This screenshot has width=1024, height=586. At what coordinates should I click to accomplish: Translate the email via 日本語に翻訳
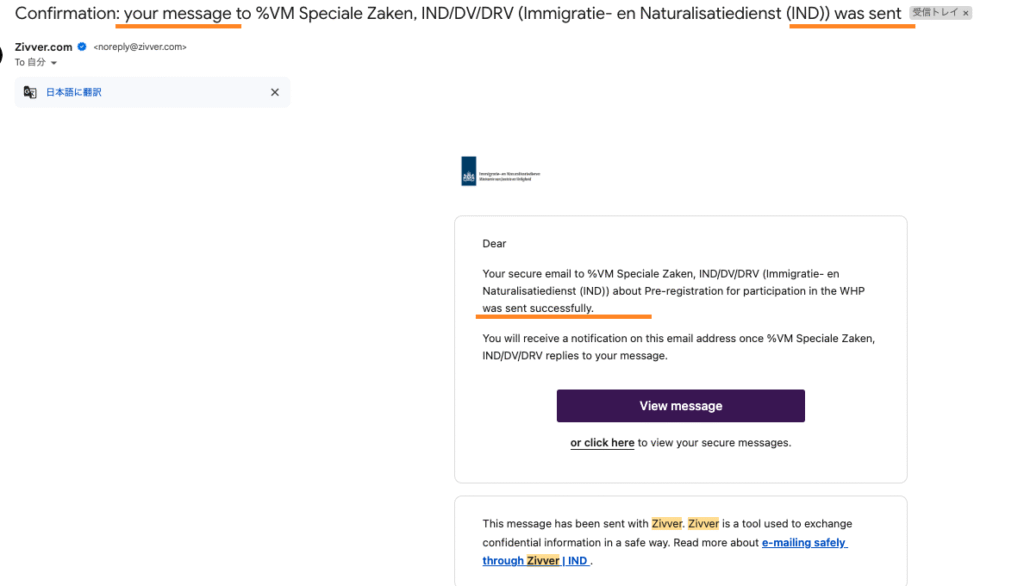point(74,92)
